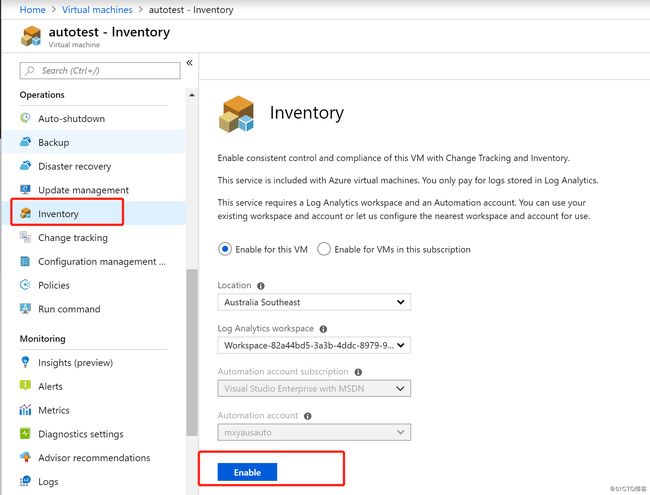
Task: Go to Virtual machines breadcrumb link
Action: 97,10
